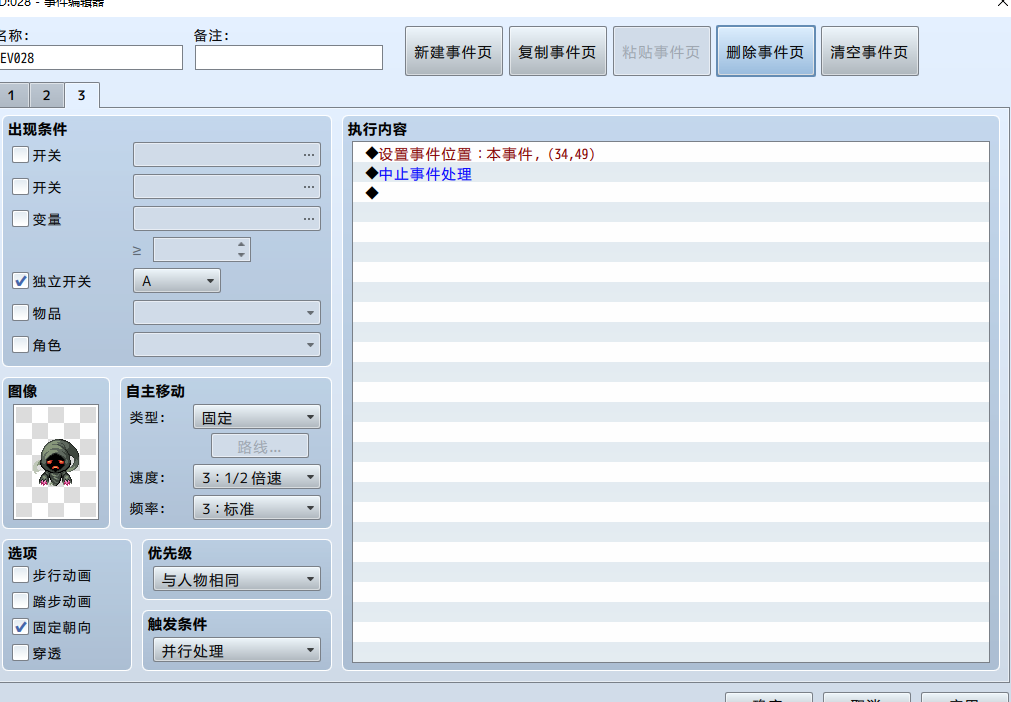
Task: Click into the 备注 note field
Action: coord(289,57)
